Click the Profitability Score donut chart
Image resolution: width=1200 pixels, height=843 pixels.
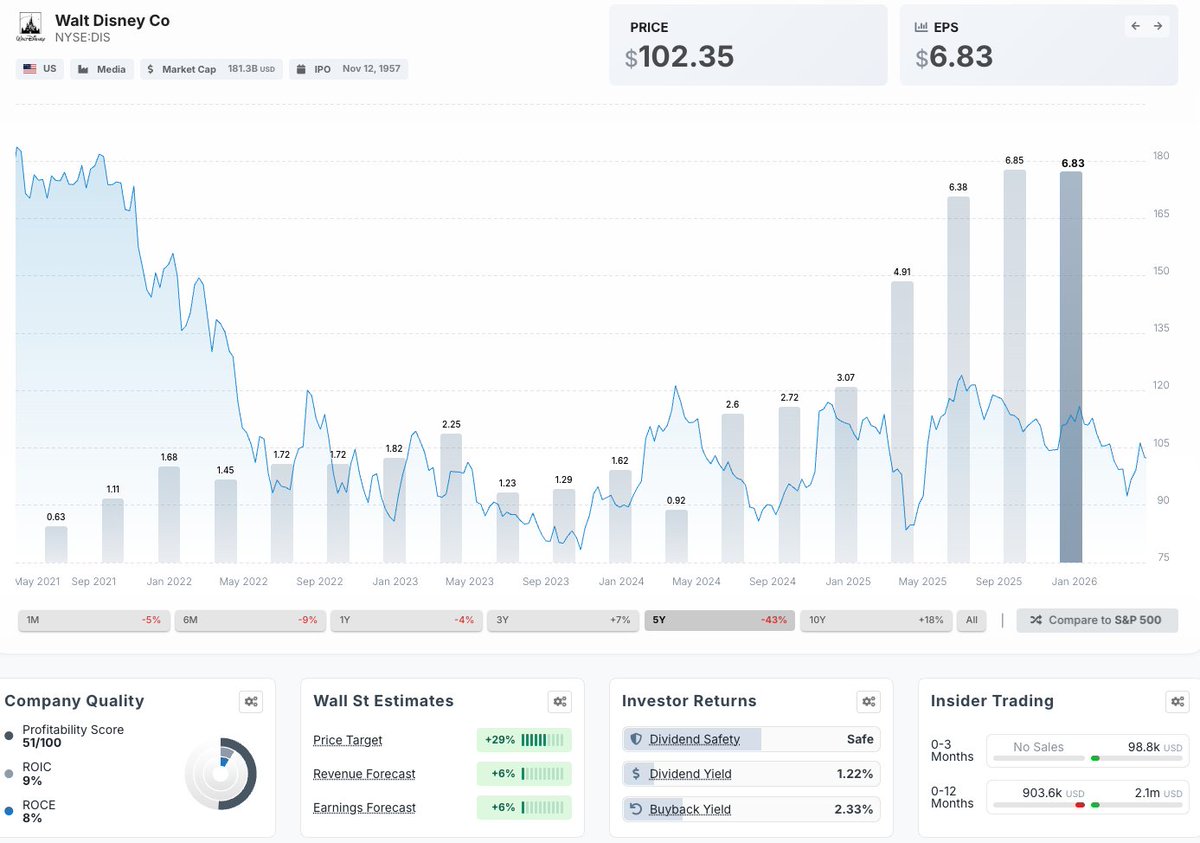pos(221,774)
